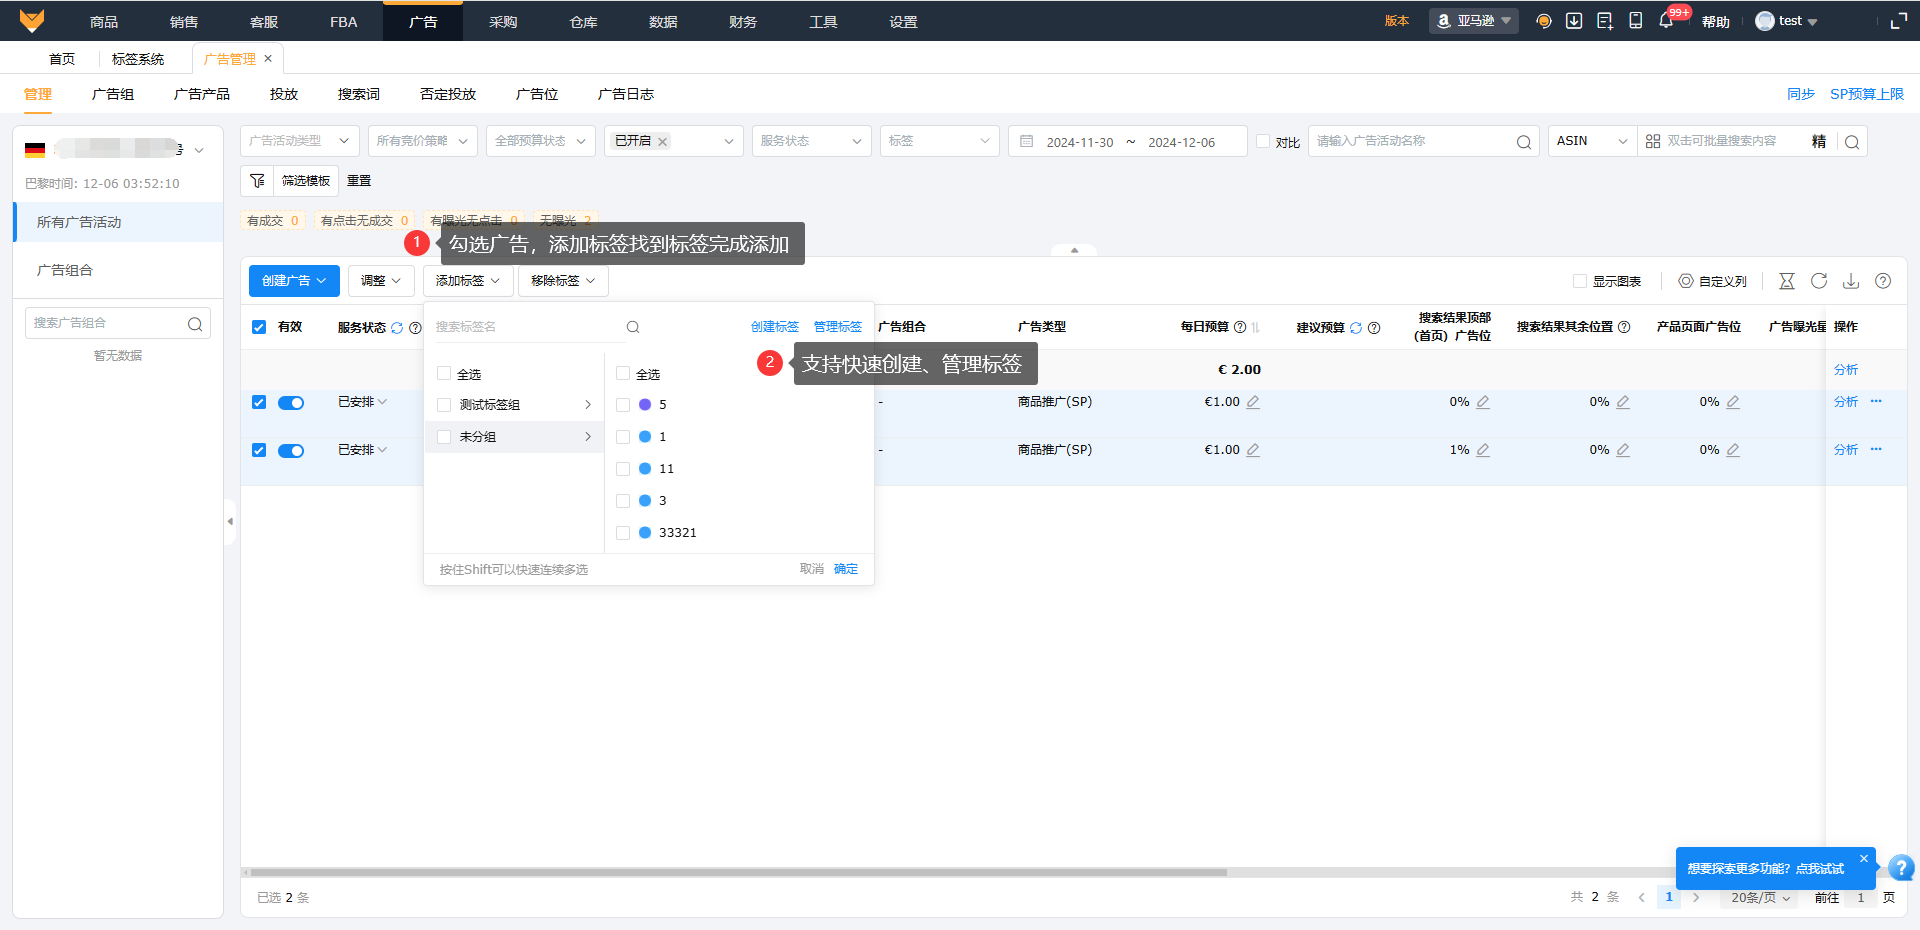Open the 财务 top menu
Screen dimensions: 1920x930
[x=742, y=21]
